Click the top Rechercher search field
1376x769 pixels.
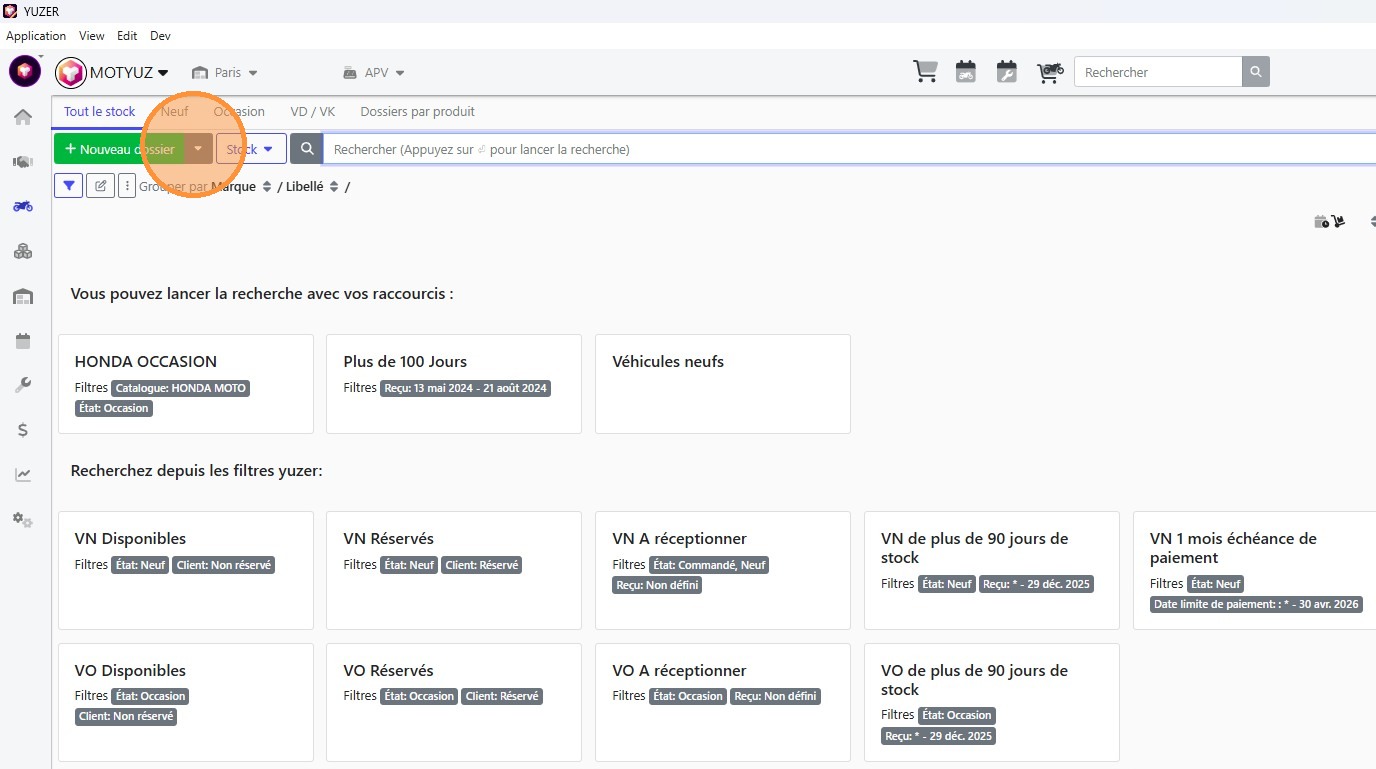coord(1157,72)
